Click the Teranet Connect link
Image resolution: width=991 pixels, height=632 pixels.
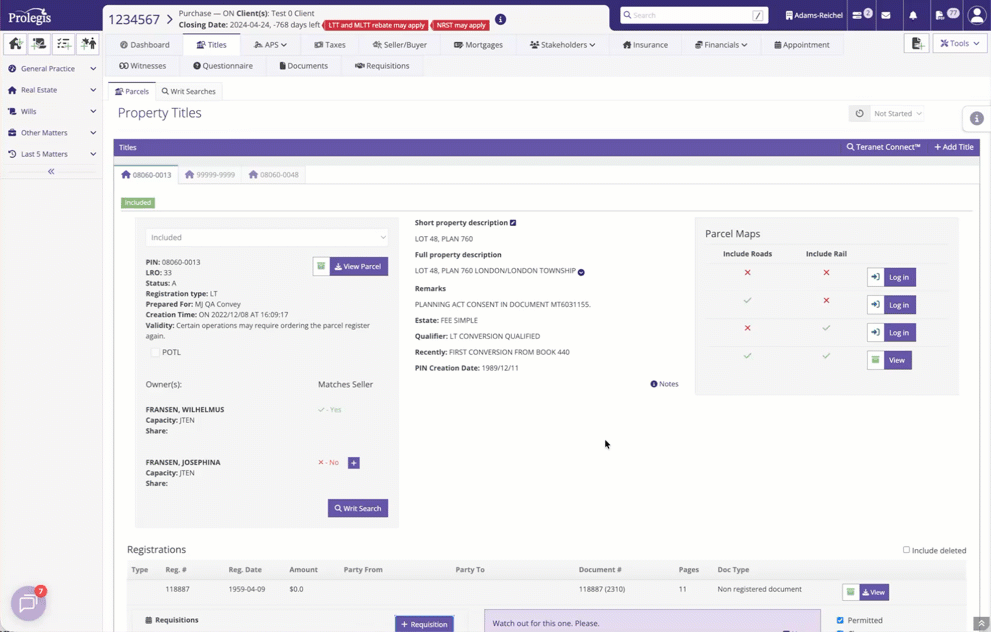pyautogui.click(x=884, y=147)
